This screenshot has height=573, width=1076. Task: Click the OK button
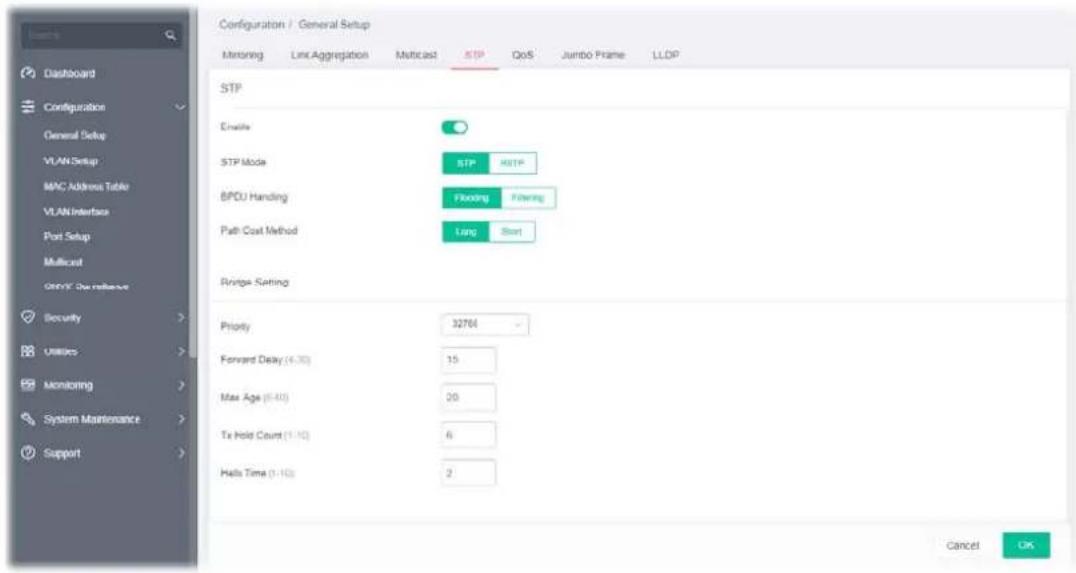(1026, 545)
